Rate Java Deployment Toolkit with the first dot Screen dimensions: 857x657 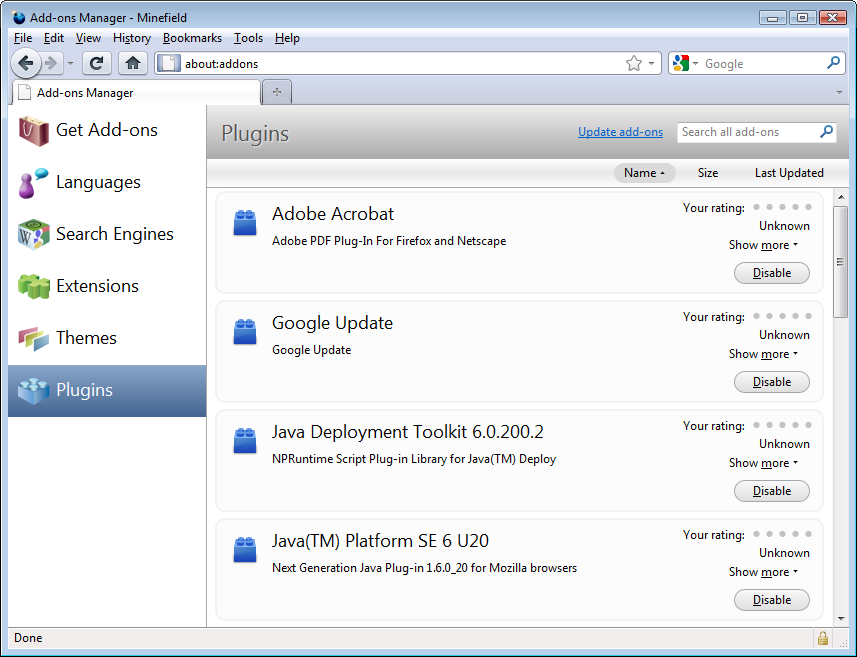756,425
